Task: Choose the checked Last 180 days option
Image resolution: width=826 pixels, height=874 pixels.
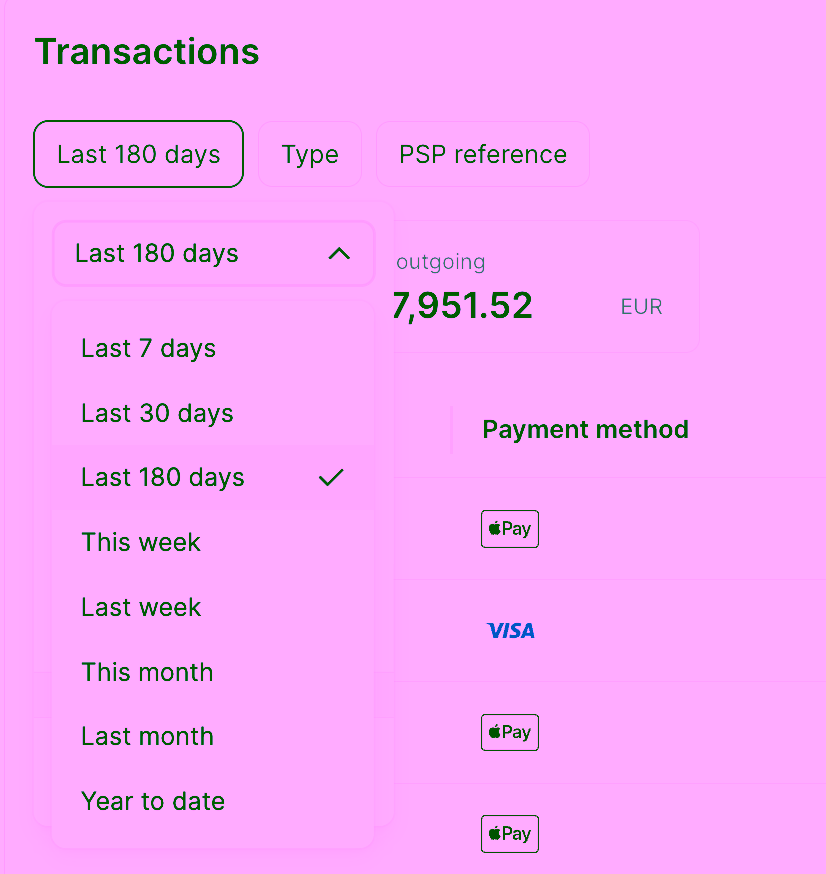Action: pyautogui.click(x=212, y=478)
